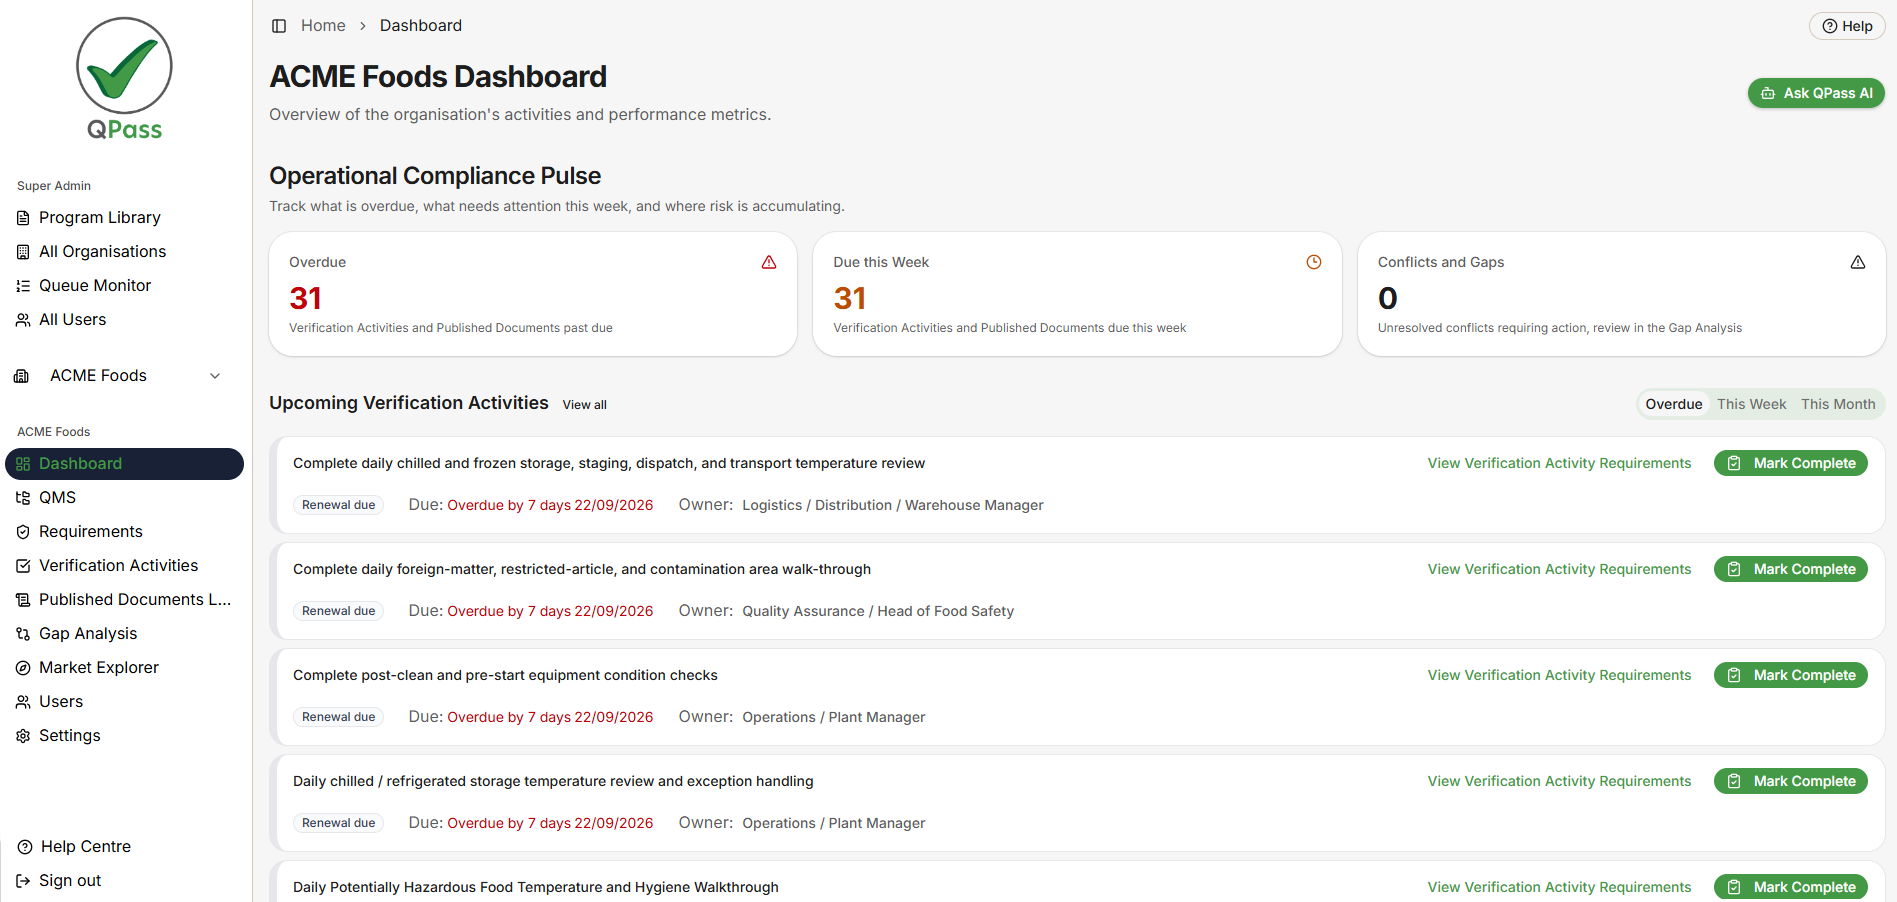View requirements for refrigerated storage exception handling
This screenshot has width=1897, height=902.
1559,781
